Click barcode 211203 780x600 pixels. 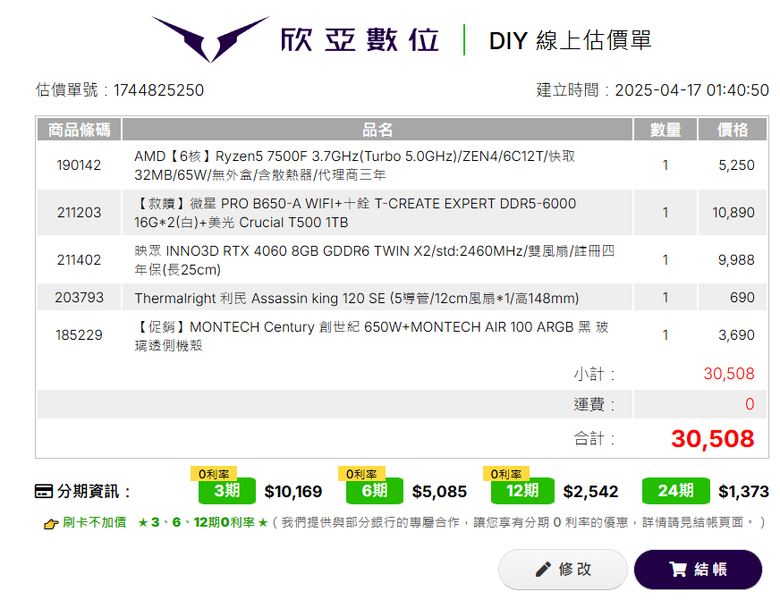coord(79,212)
